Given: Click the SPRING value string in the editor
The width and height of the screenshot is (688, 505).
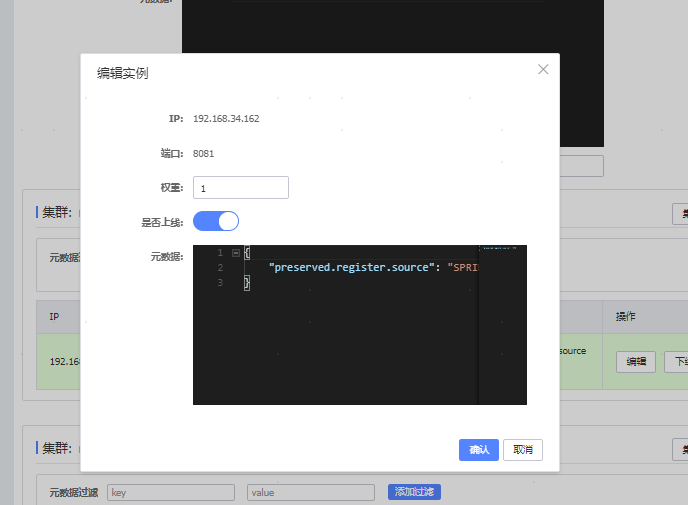Looking at the screenshot, I should 462,268.
